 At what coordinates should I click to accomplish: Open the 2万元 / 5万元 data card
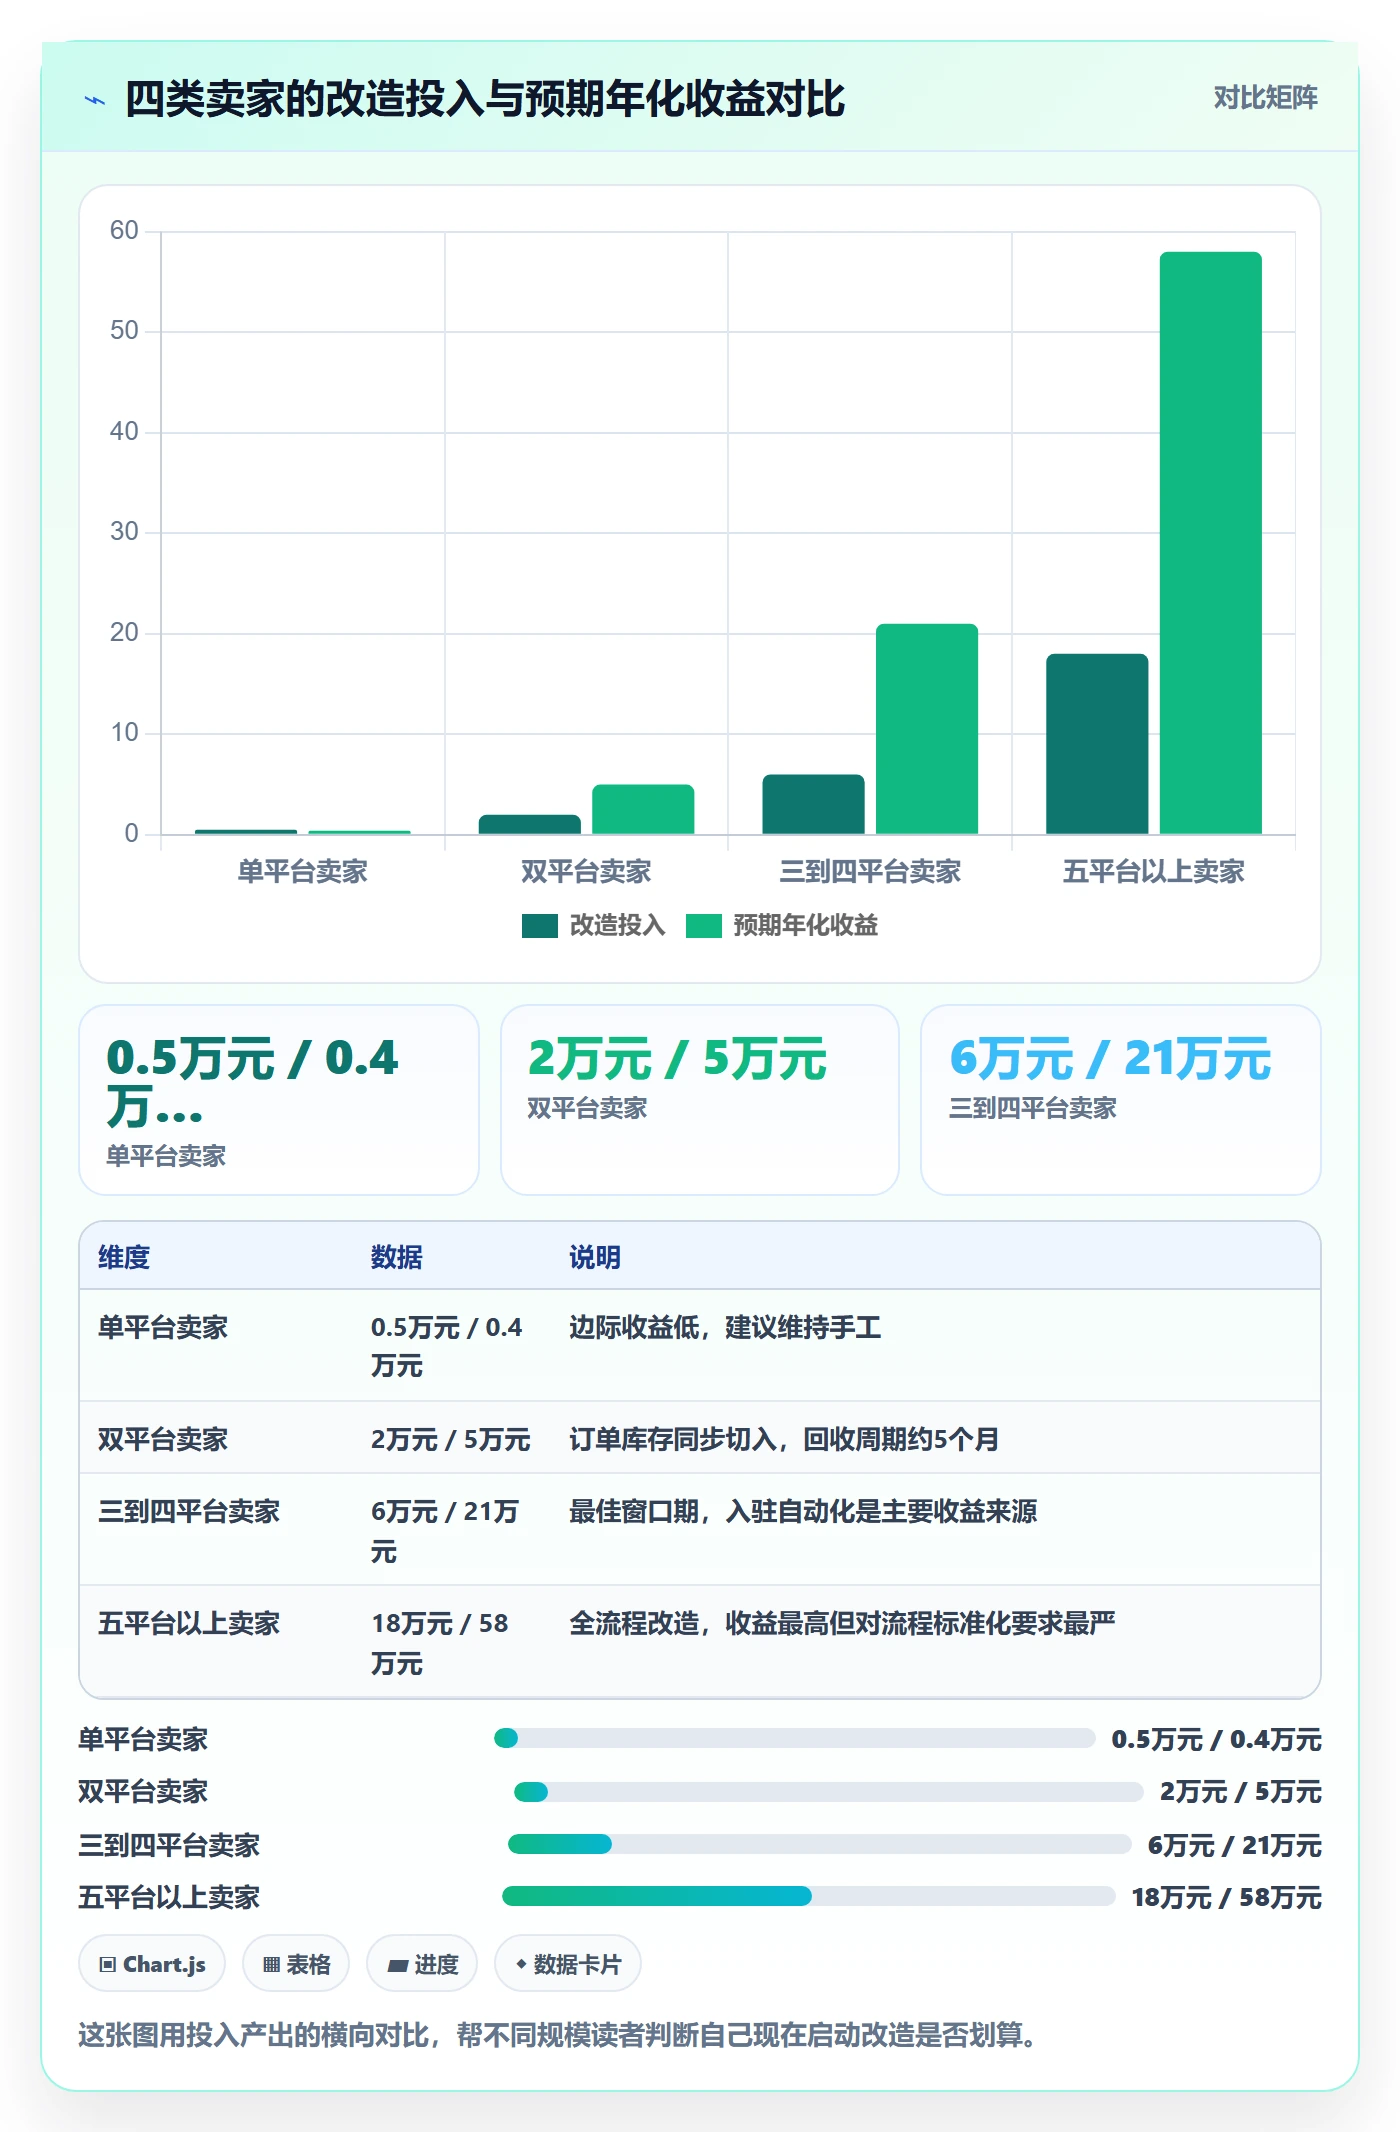click(x=700, y=1100)
